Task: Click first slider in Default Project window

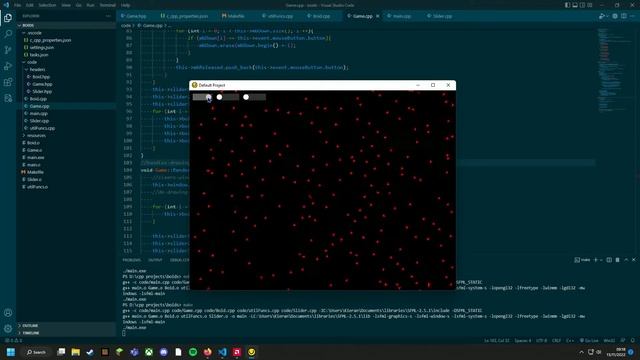Action: (x=202, y=97)
